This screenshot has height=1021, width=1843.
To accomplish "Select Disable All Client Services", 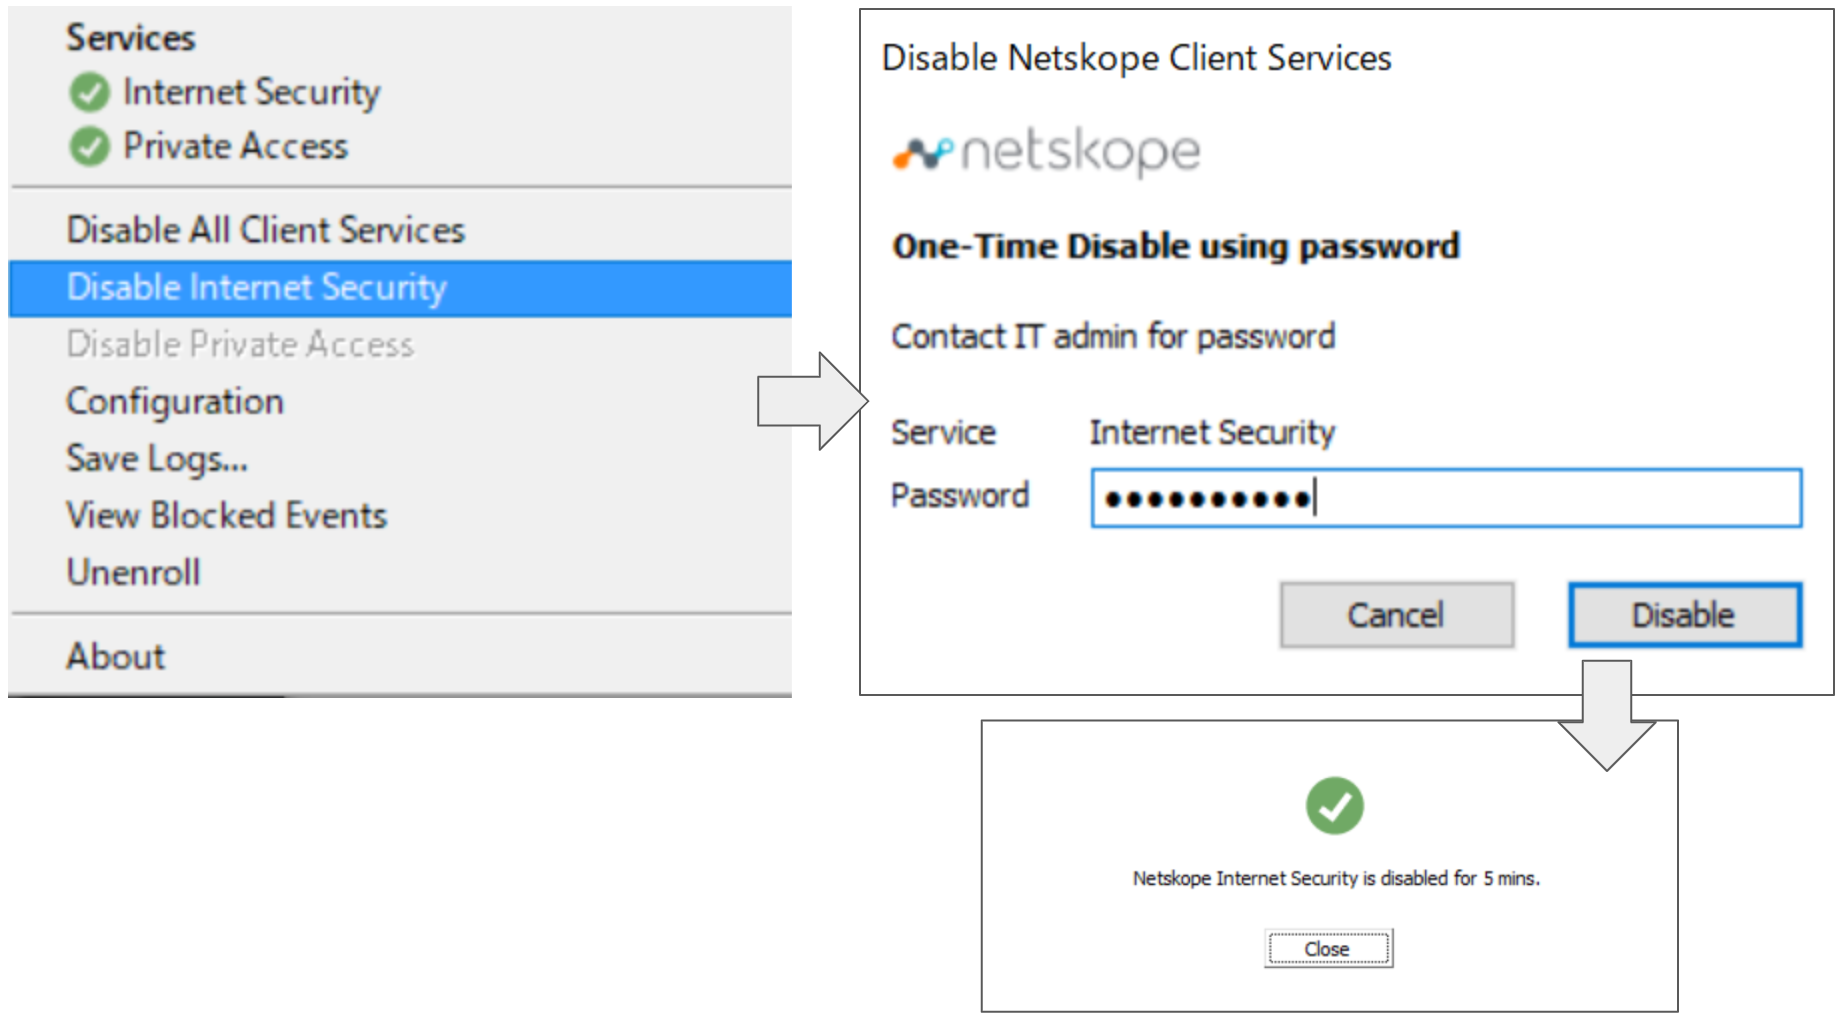I will pos(265,230).
